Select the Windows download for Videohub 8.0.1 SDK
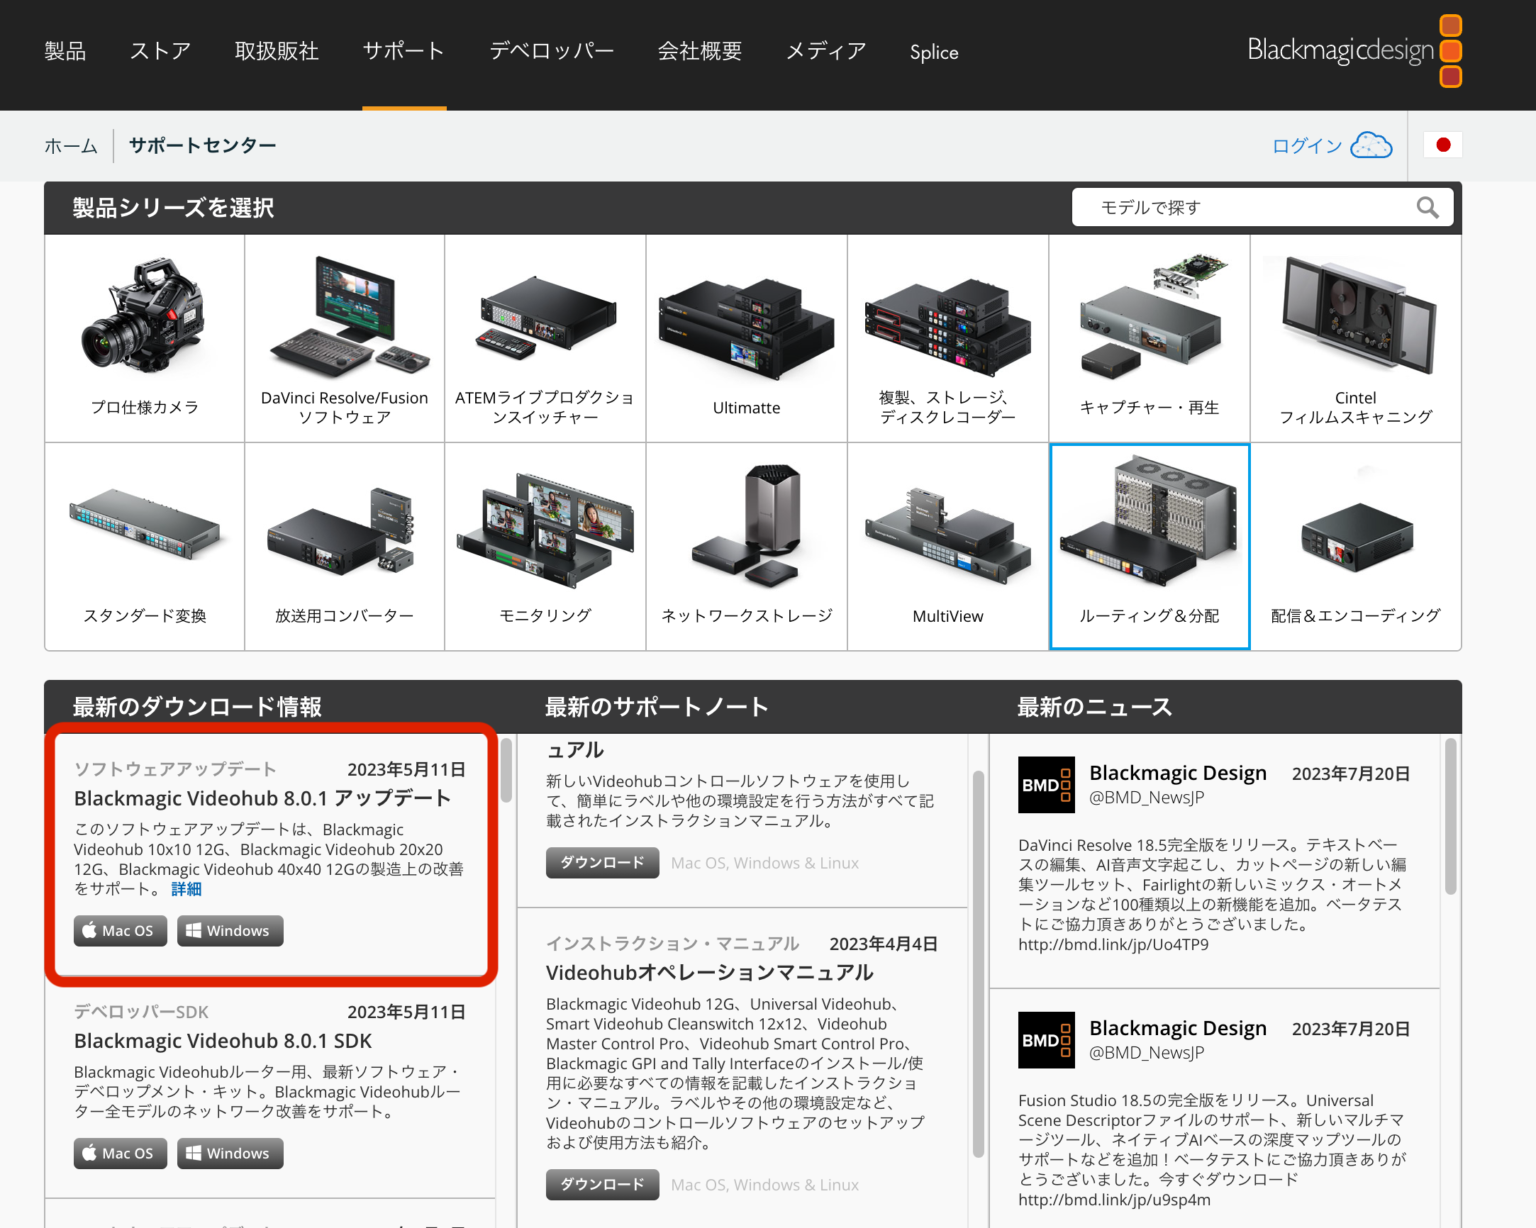 [229, 1153]
